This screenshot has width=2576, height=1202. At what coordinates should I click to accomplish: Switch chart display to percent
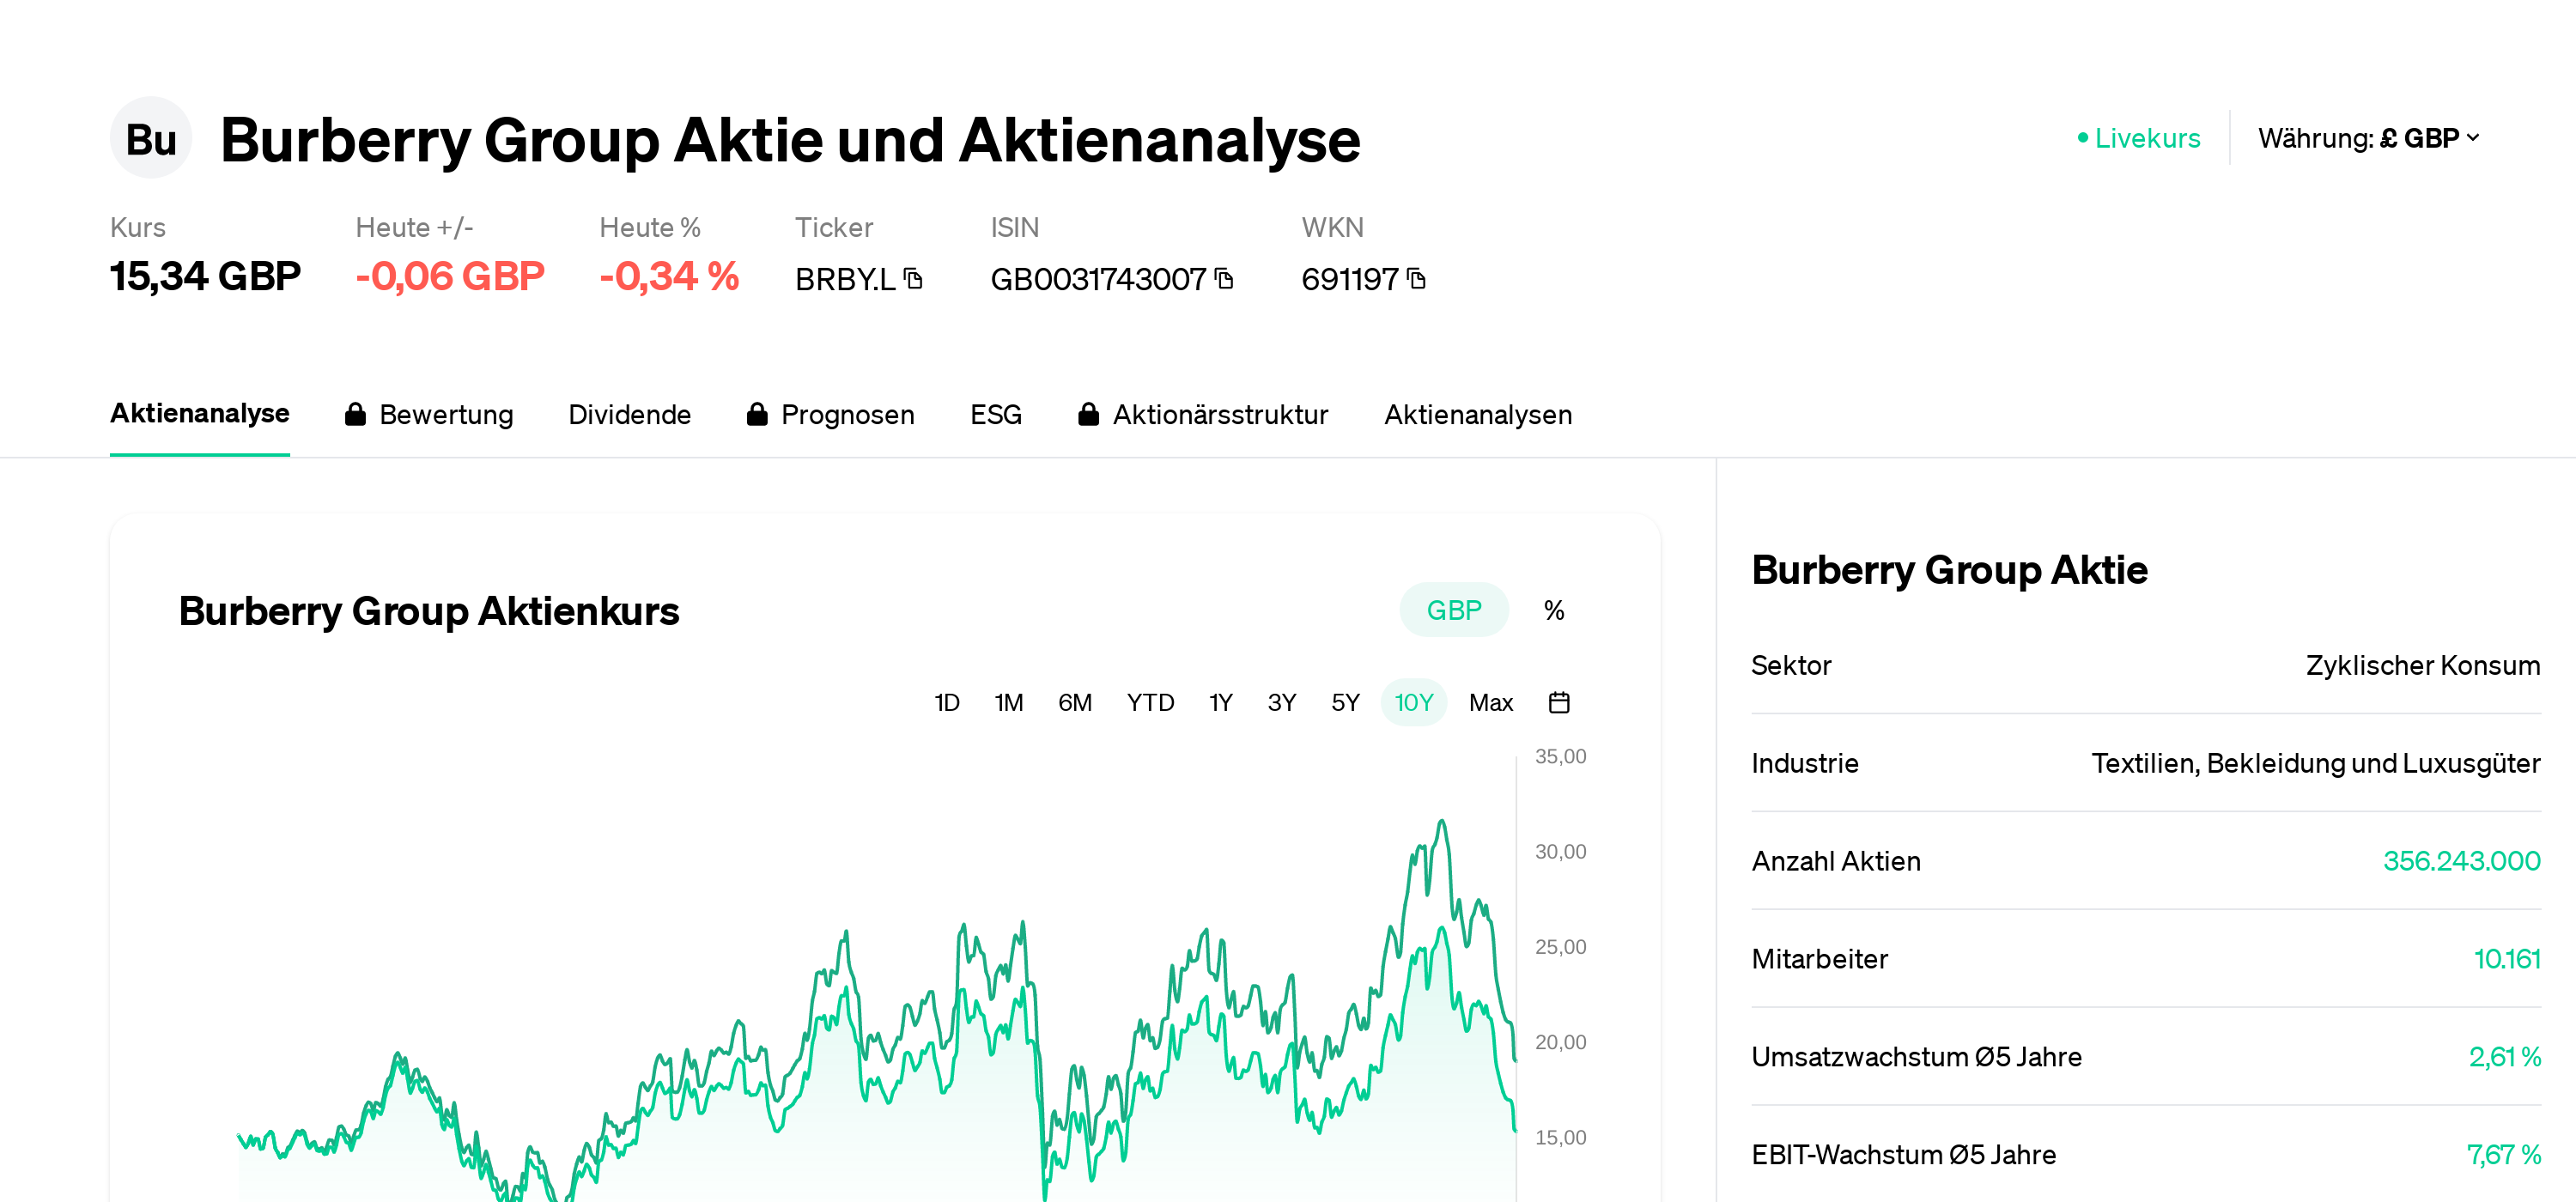coord(1554,610)
